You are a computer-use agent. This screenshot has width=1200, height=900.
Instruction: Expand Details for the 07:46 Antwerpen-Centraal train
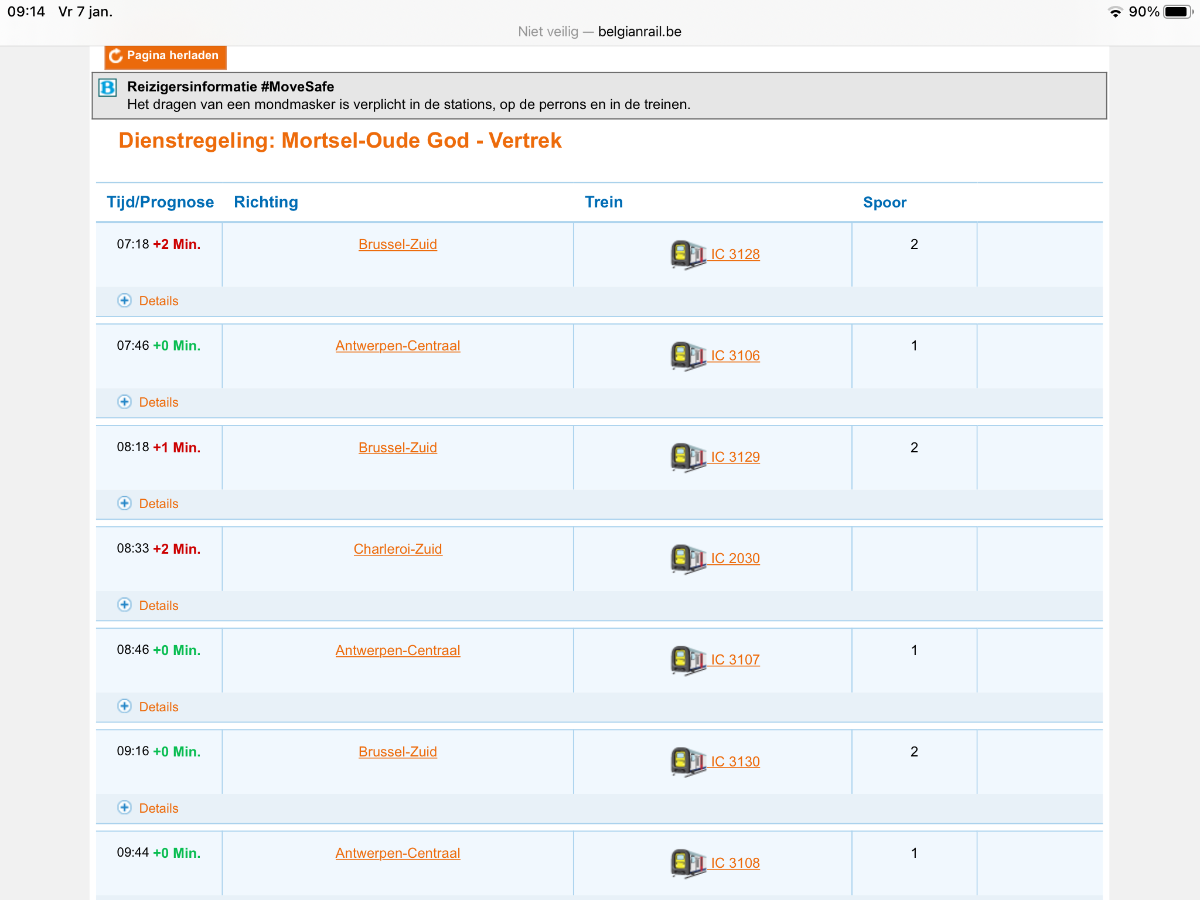[148, 402]
